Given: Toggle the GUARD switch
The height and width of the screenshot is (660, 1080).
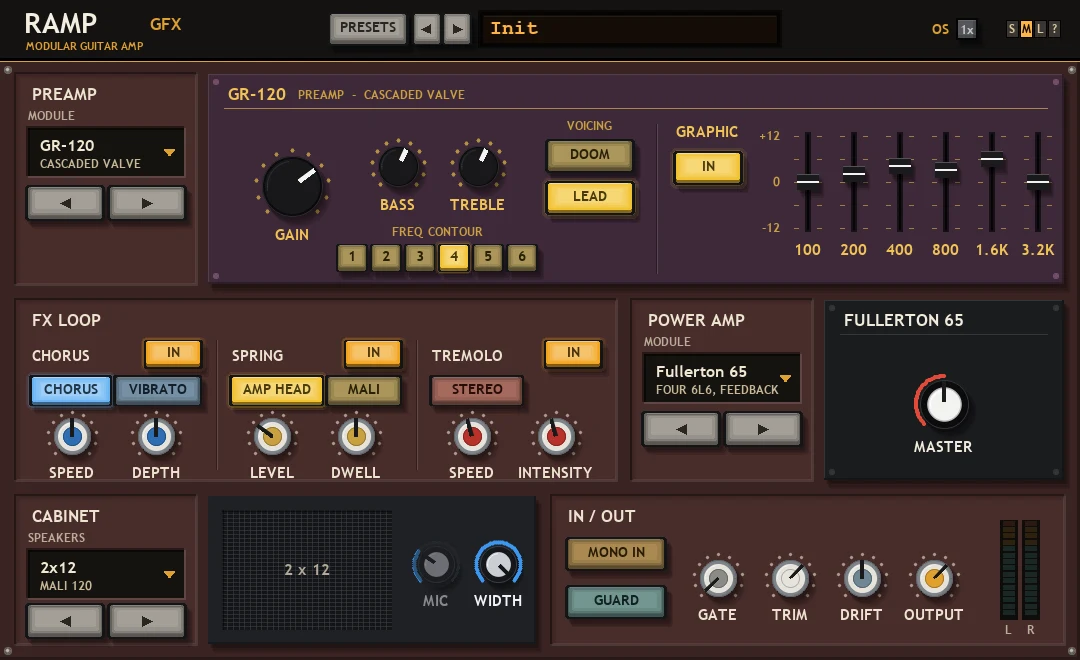Looking at the screenshot, I should click(x=616, y=601).
